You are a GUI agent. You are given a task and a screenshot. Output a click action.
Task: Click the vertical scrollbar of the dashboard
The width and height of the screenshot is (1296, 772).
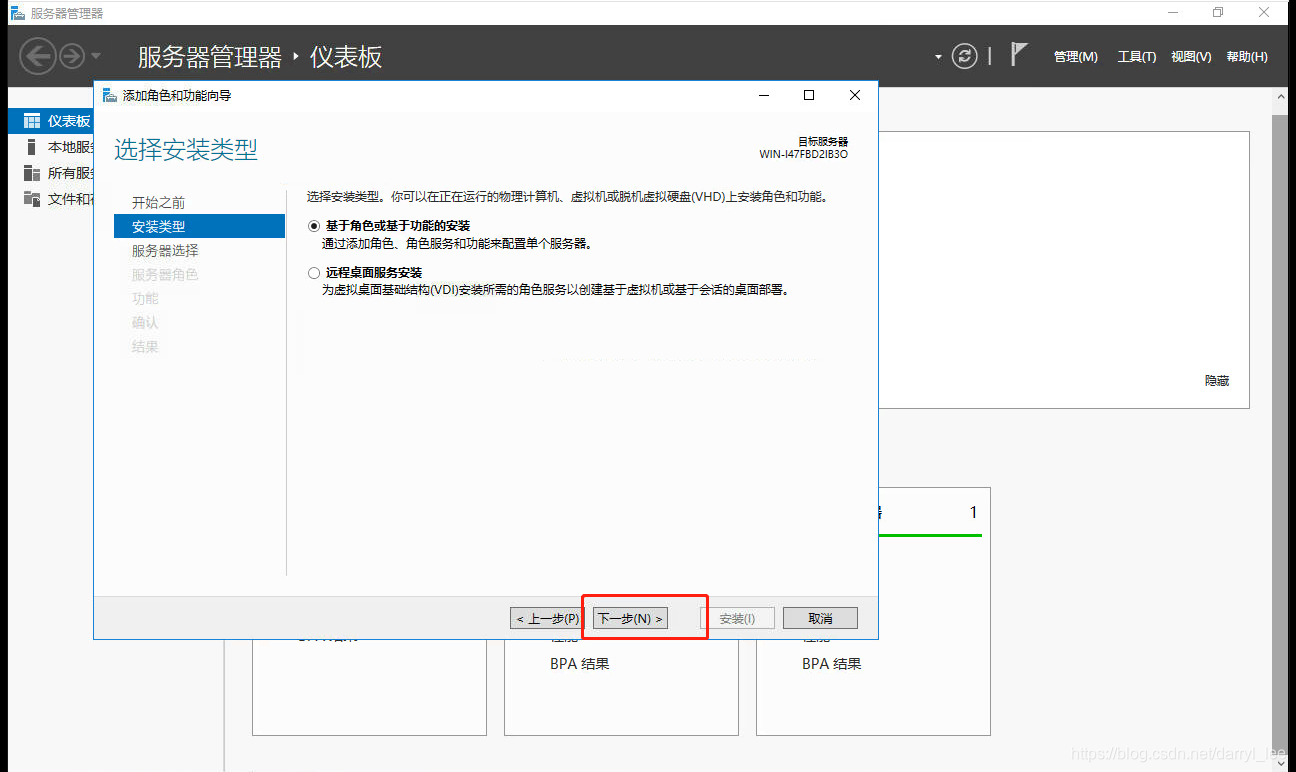coord(1280,430)
